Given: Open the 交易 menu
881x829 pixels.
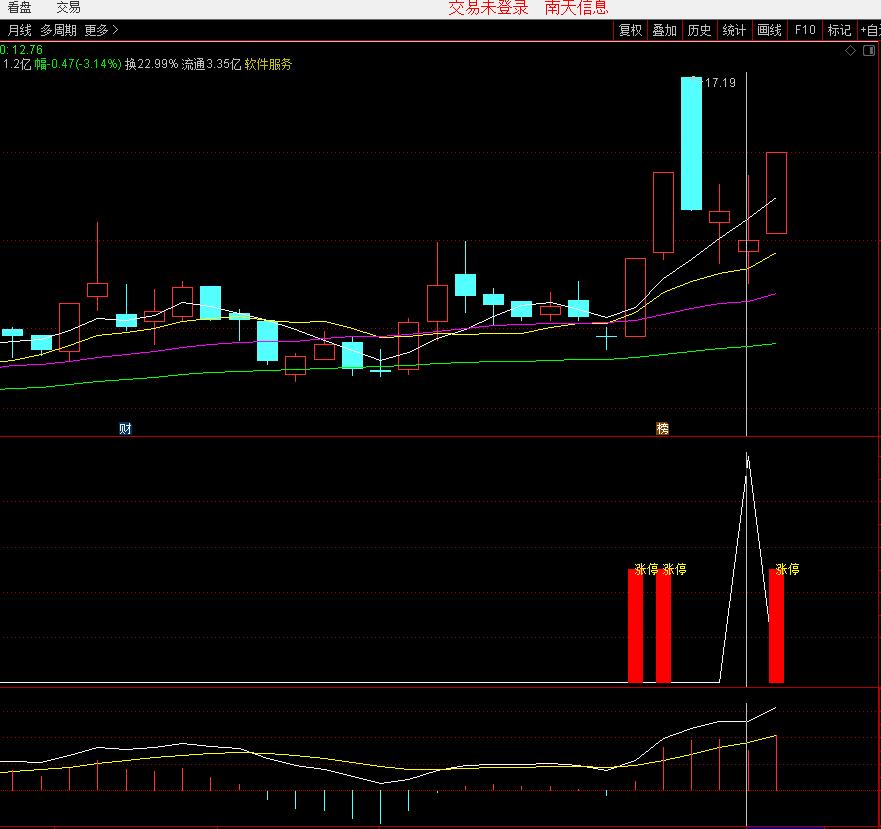Looking at the screenshot, I should pos(68,8).
